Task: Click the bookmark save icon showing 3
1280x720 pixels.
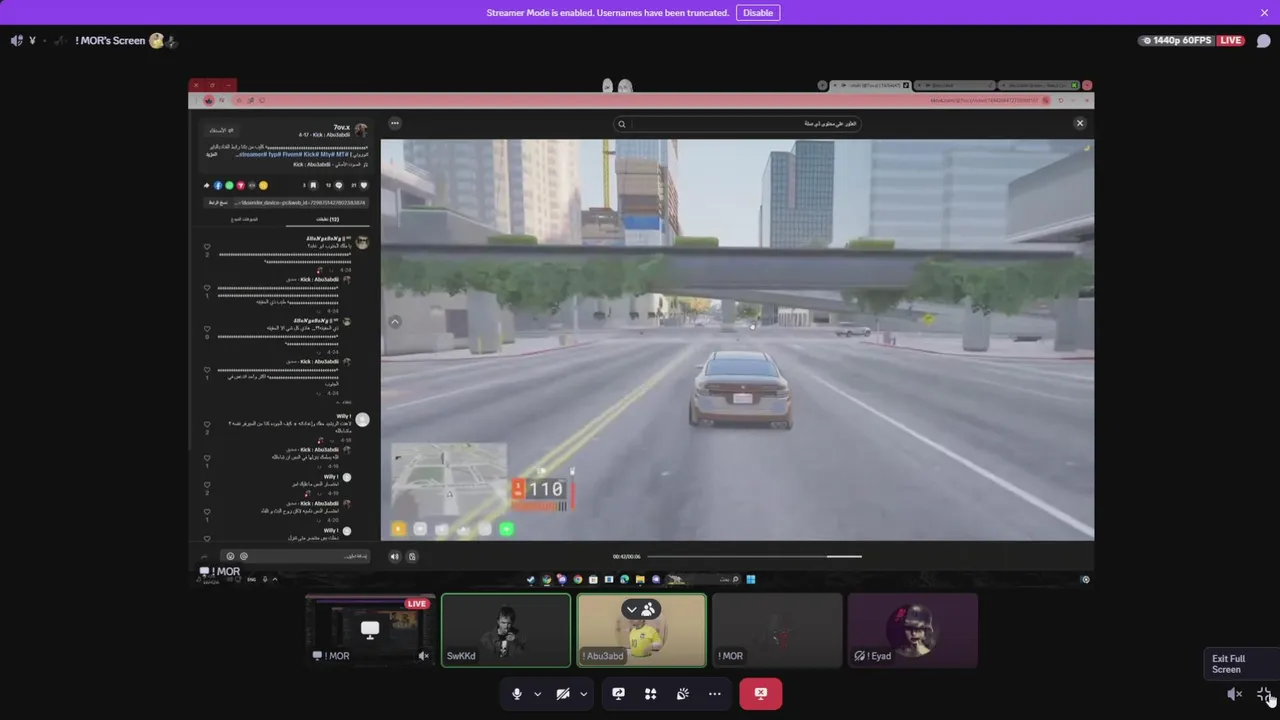Action: point(313,185)
